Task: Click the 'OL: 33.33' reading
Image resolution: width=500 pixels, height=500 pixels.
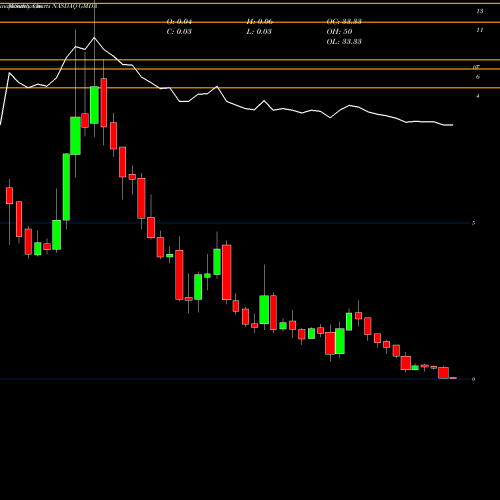Action: click(x=344, y=42)
